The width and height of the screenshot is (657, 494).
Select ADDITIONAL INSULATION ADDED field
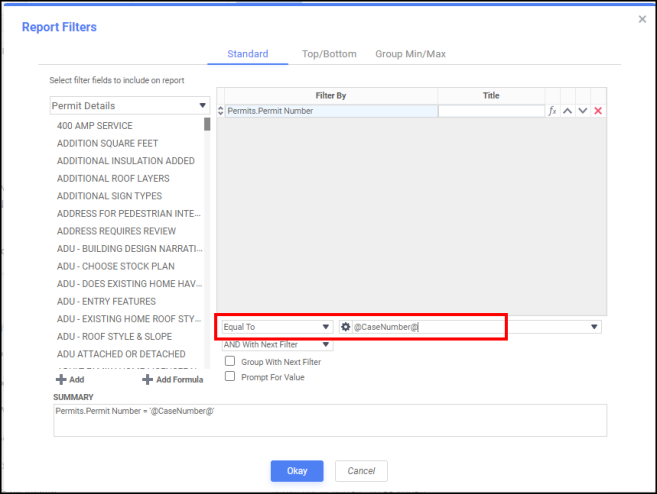point(126,161)
